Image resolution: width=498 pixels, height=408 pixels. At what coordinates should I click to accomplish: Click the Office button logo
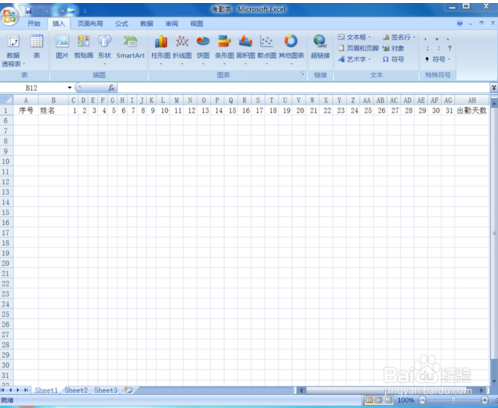point(9,15)
